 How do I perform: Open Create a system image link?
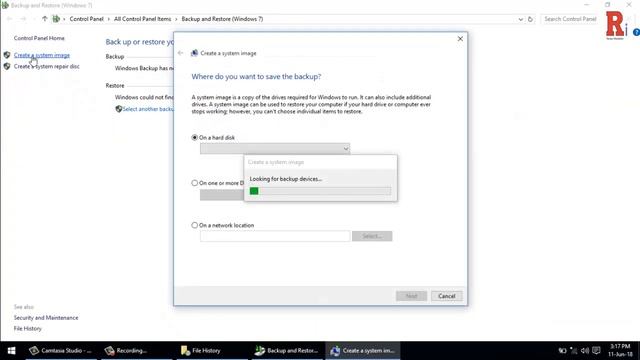pyautogui.click(x=42, y=55)
